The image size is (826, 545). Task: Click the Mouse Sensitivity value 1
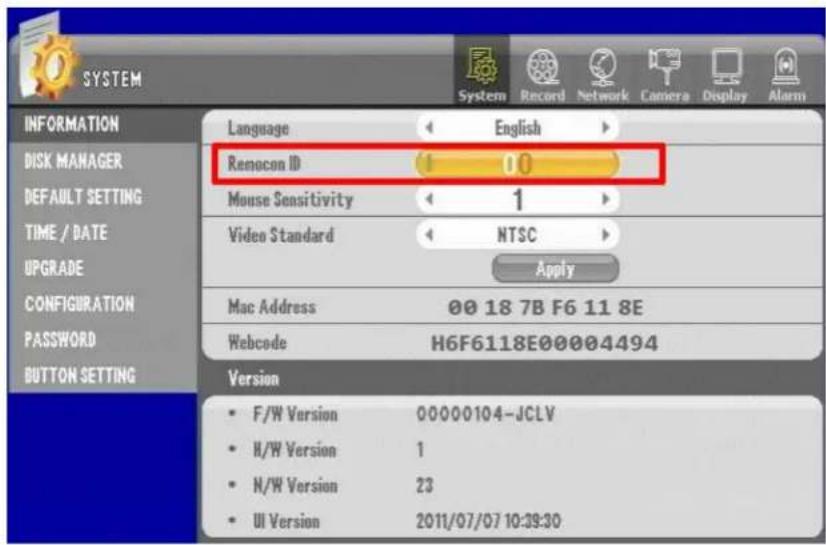coord(518,200)
